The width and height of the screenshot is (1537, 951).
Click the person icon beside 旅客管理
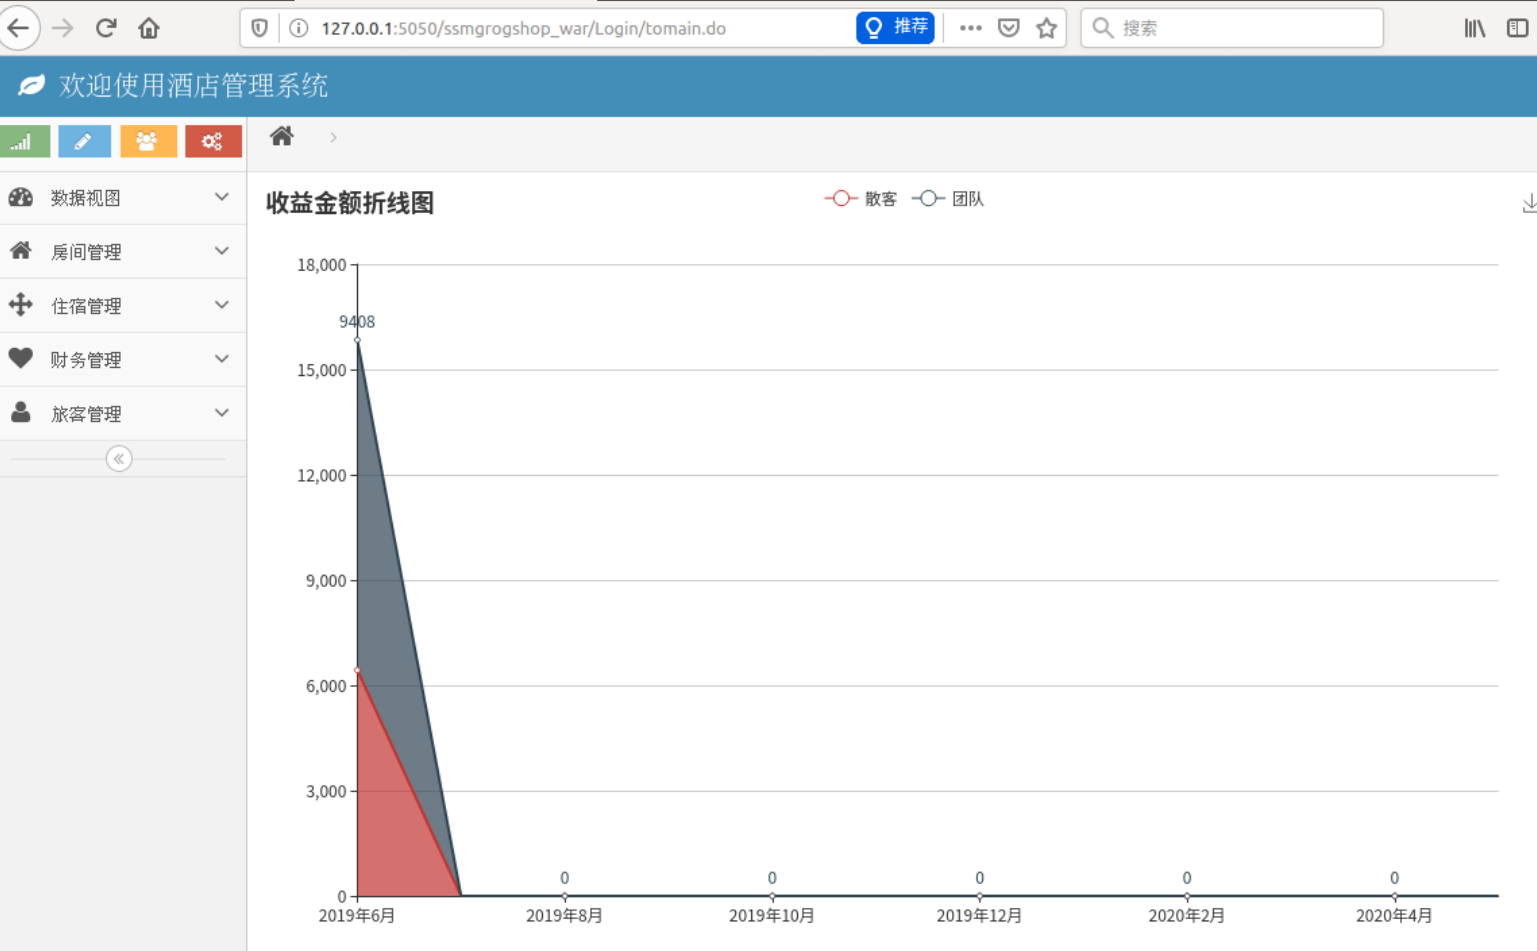coord(21,412)
